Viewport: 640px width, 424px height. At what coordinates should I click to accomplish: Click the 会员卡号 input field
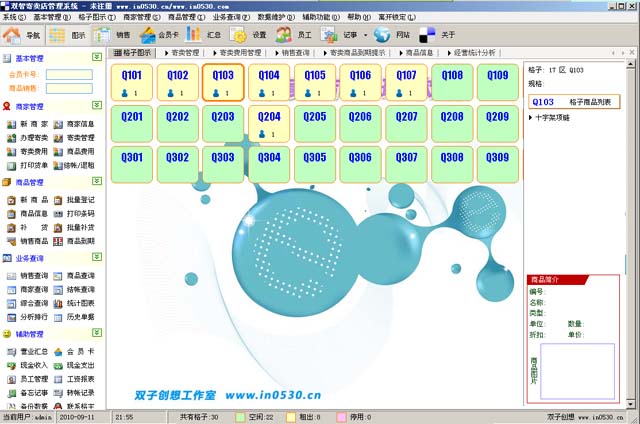tap(69, 74)
